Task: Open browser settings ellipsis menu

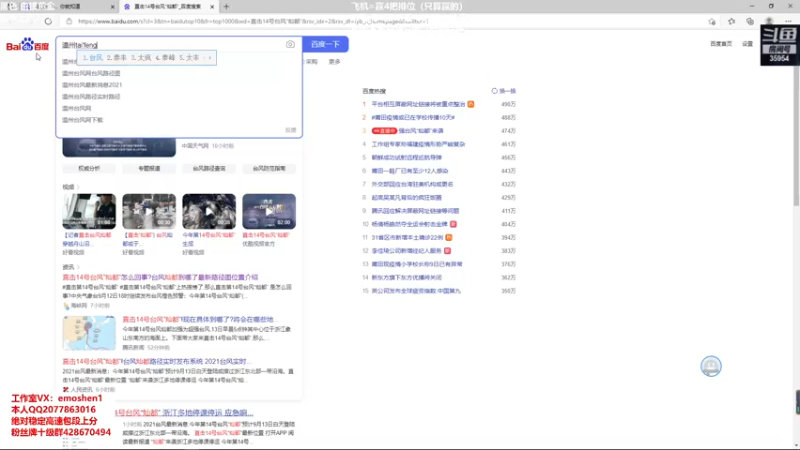Action: pyautogui.click(x=788, y=21)
